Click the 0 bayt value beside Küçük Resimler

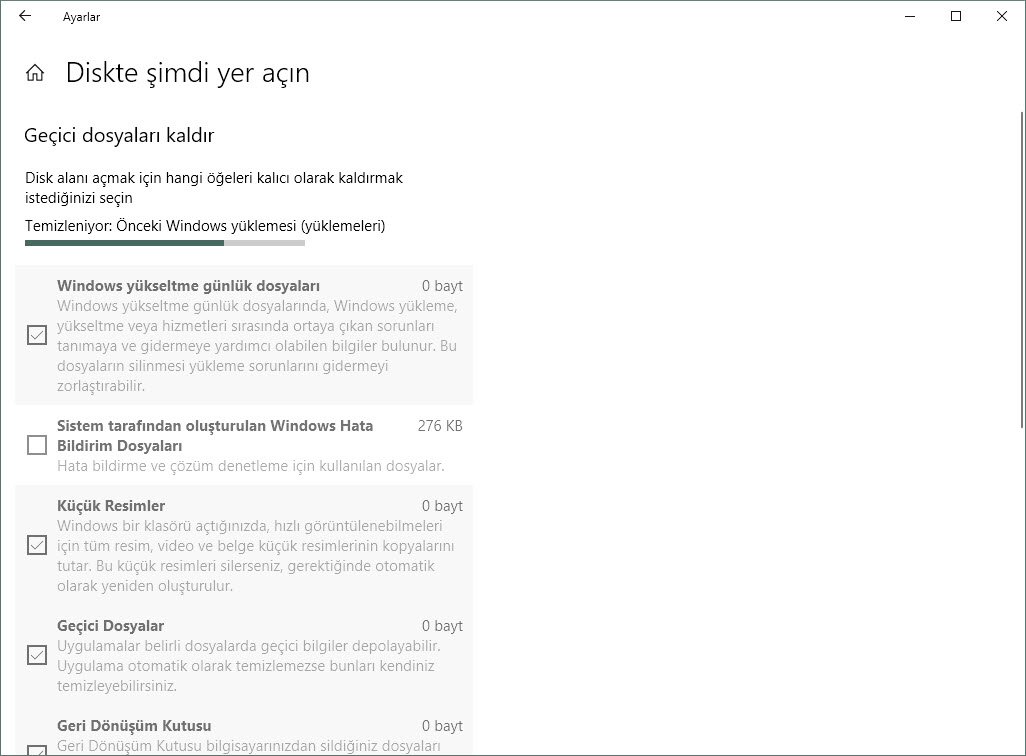click(441, 505)
